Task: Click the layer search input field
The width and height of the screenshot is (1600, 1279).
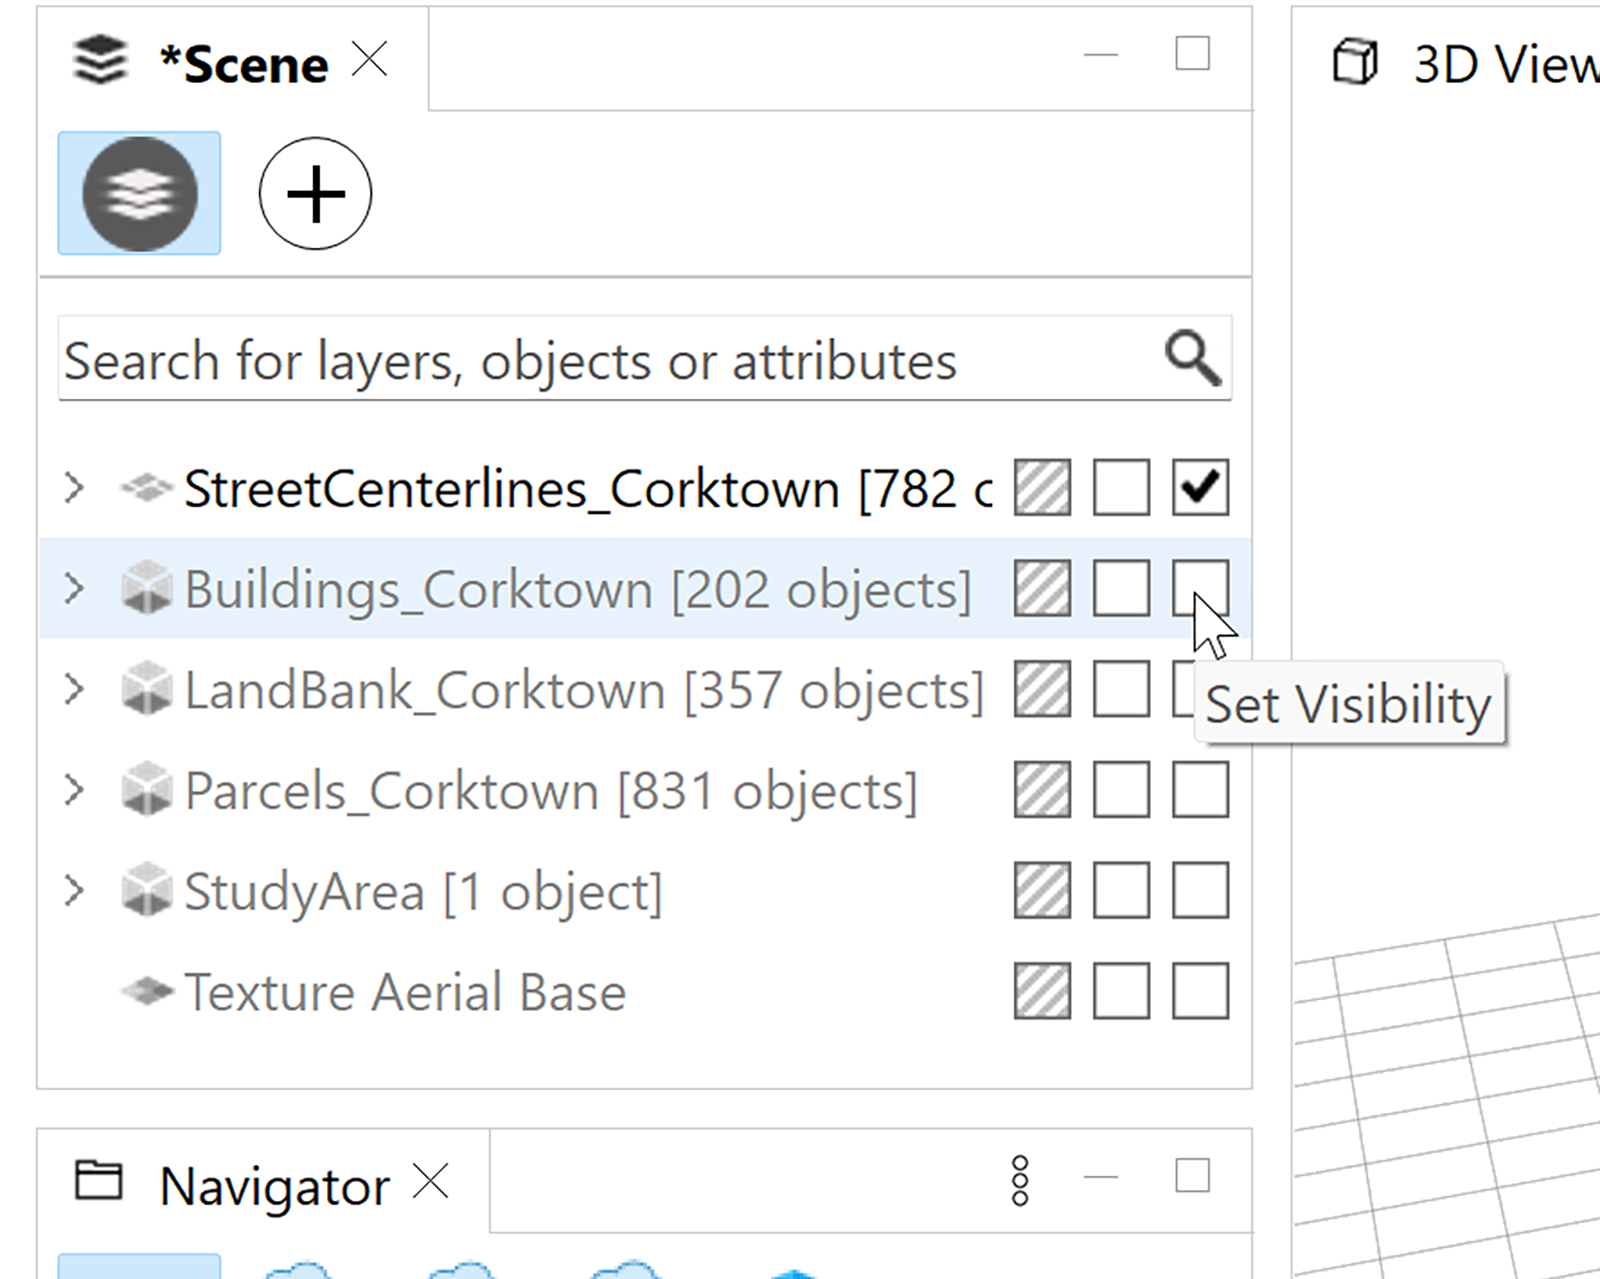Action: pyautogui.click(x=600, y=358)
